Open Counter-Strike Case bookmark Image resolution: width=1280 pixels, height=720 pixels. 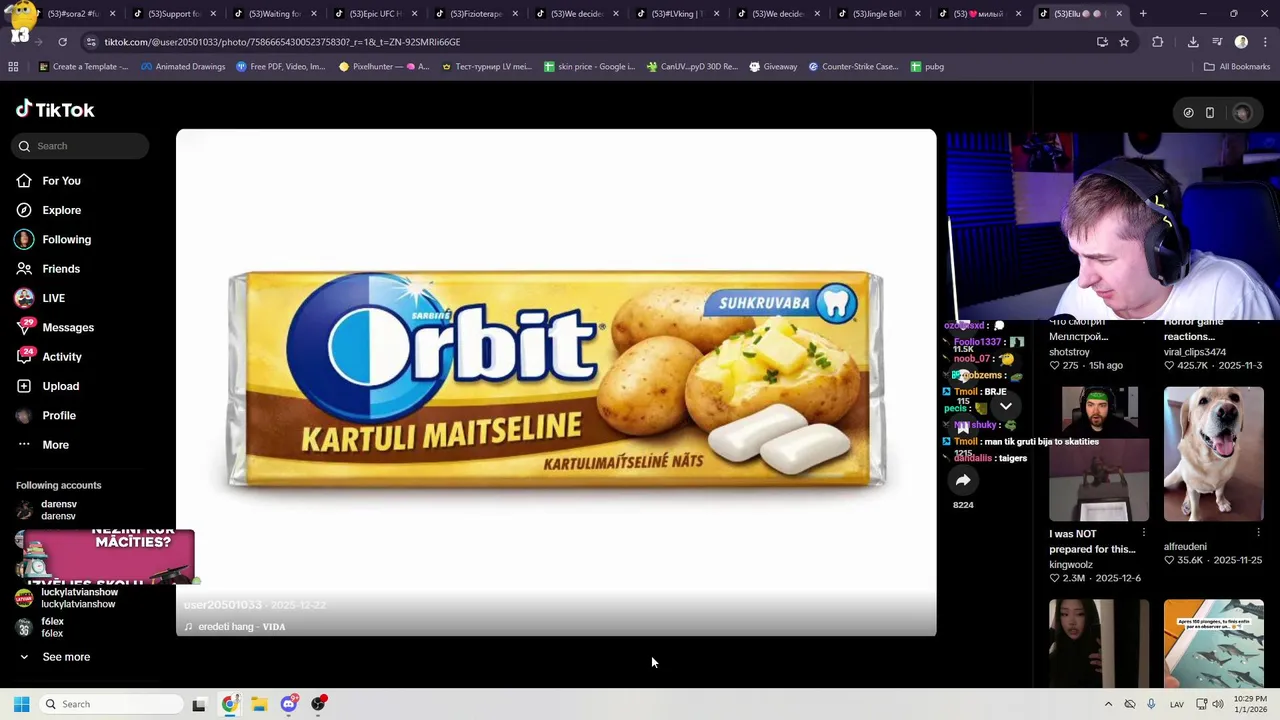[x=853, y=67]
